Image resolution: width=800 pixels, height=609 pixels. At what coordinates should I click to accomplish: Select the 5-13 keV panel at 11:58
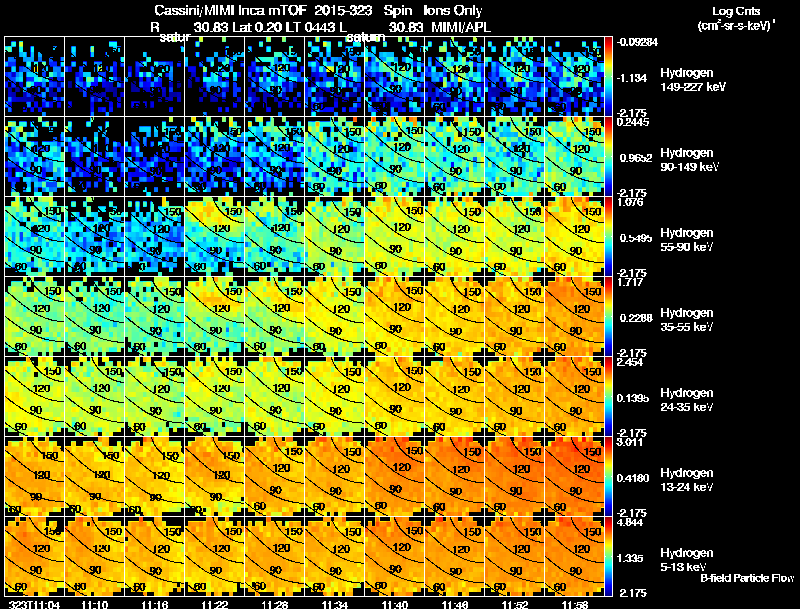coord(575,557)
